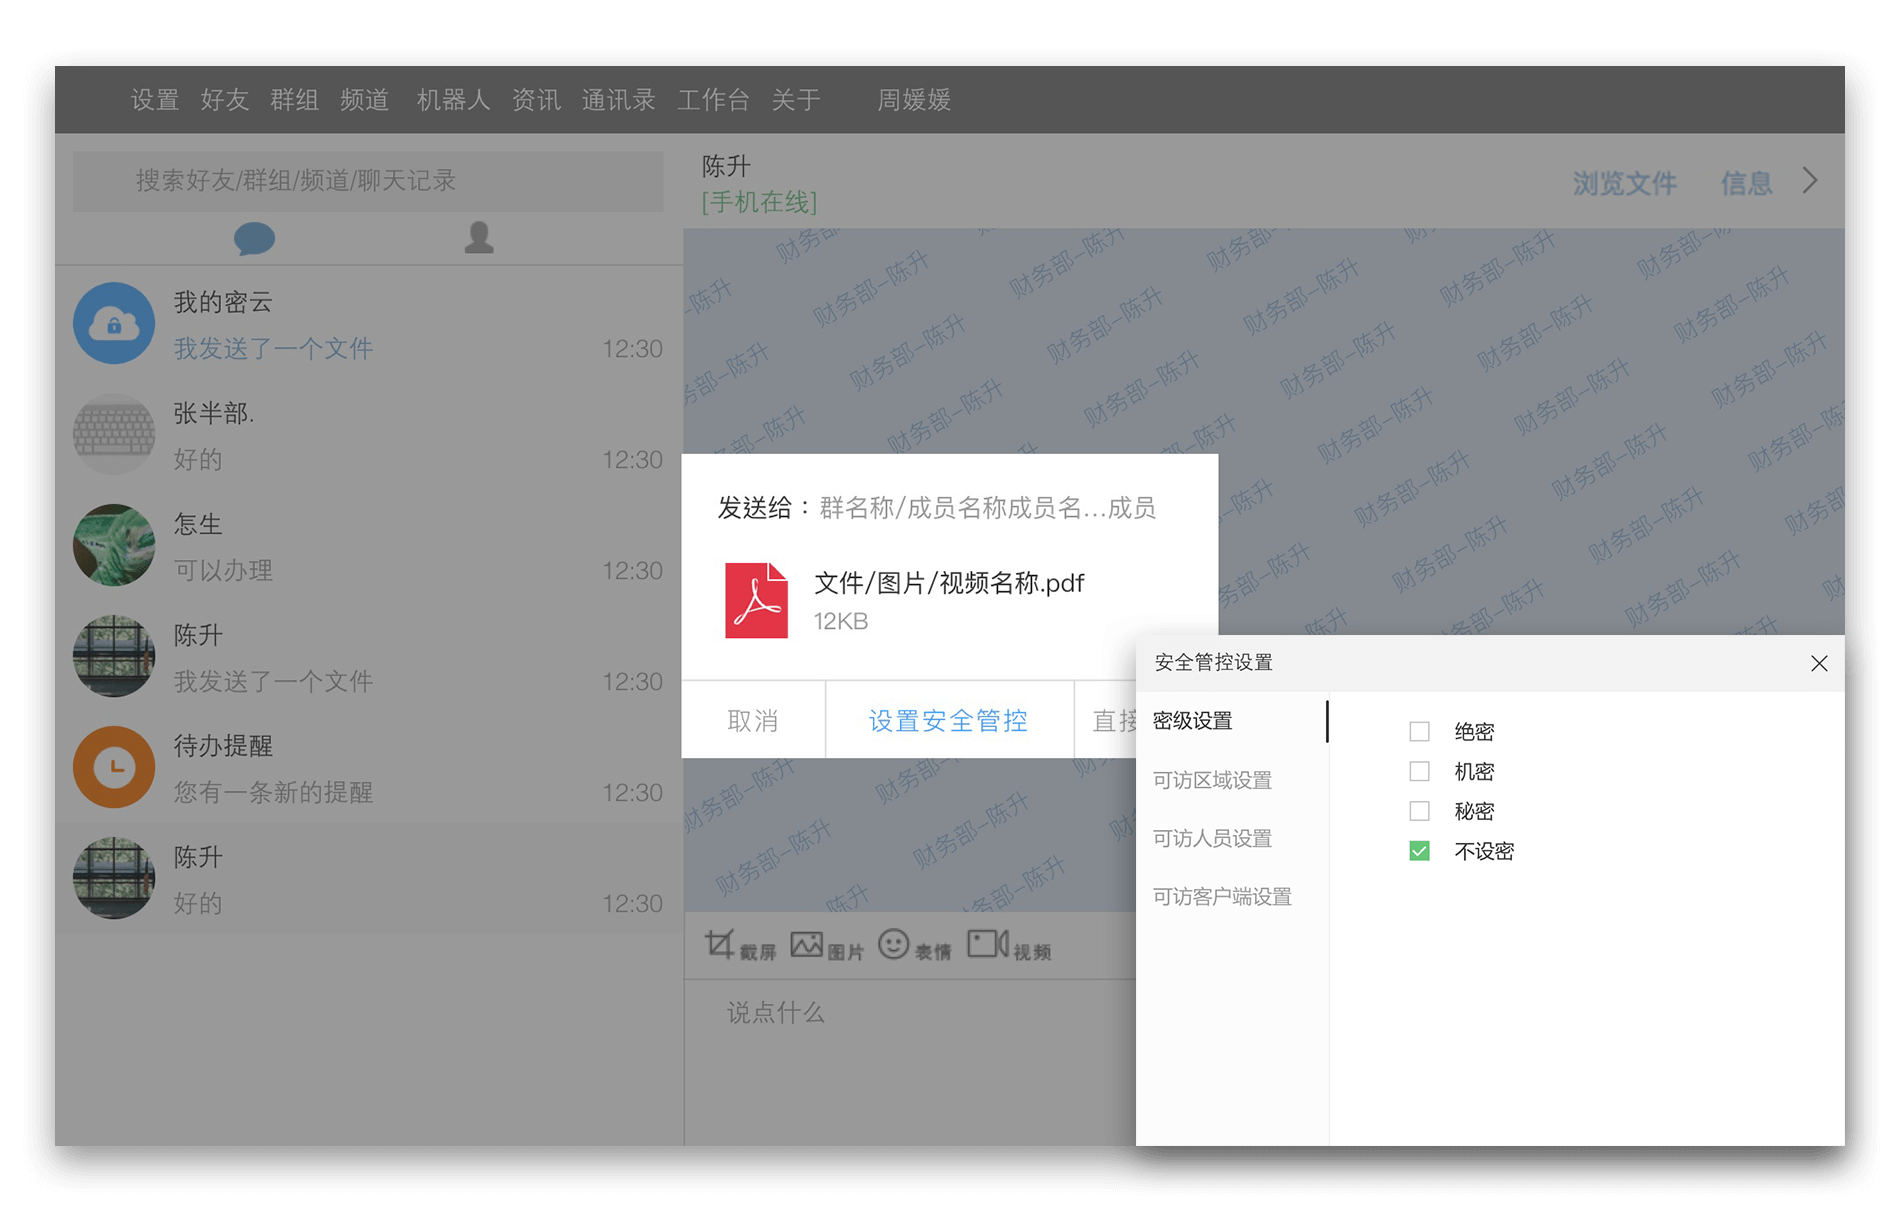Click the PDF file icon in the dialog
The width and height of the screenshot is (1900, 1212).
point(757,600)
